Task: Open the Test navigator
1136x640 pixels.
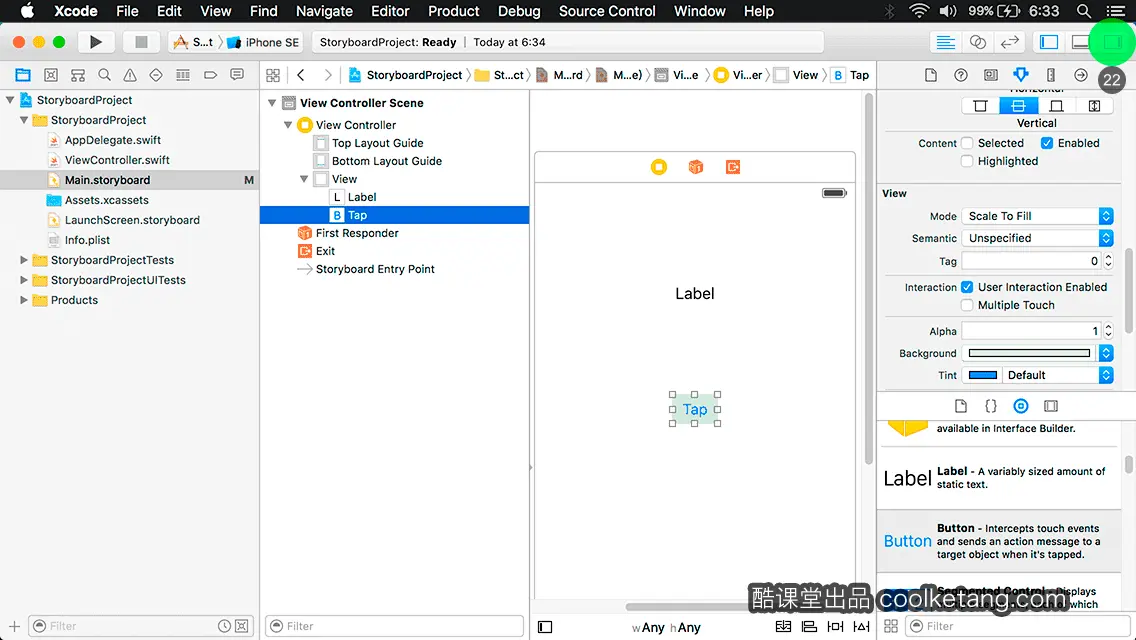Action: click(x=156, y=75)
